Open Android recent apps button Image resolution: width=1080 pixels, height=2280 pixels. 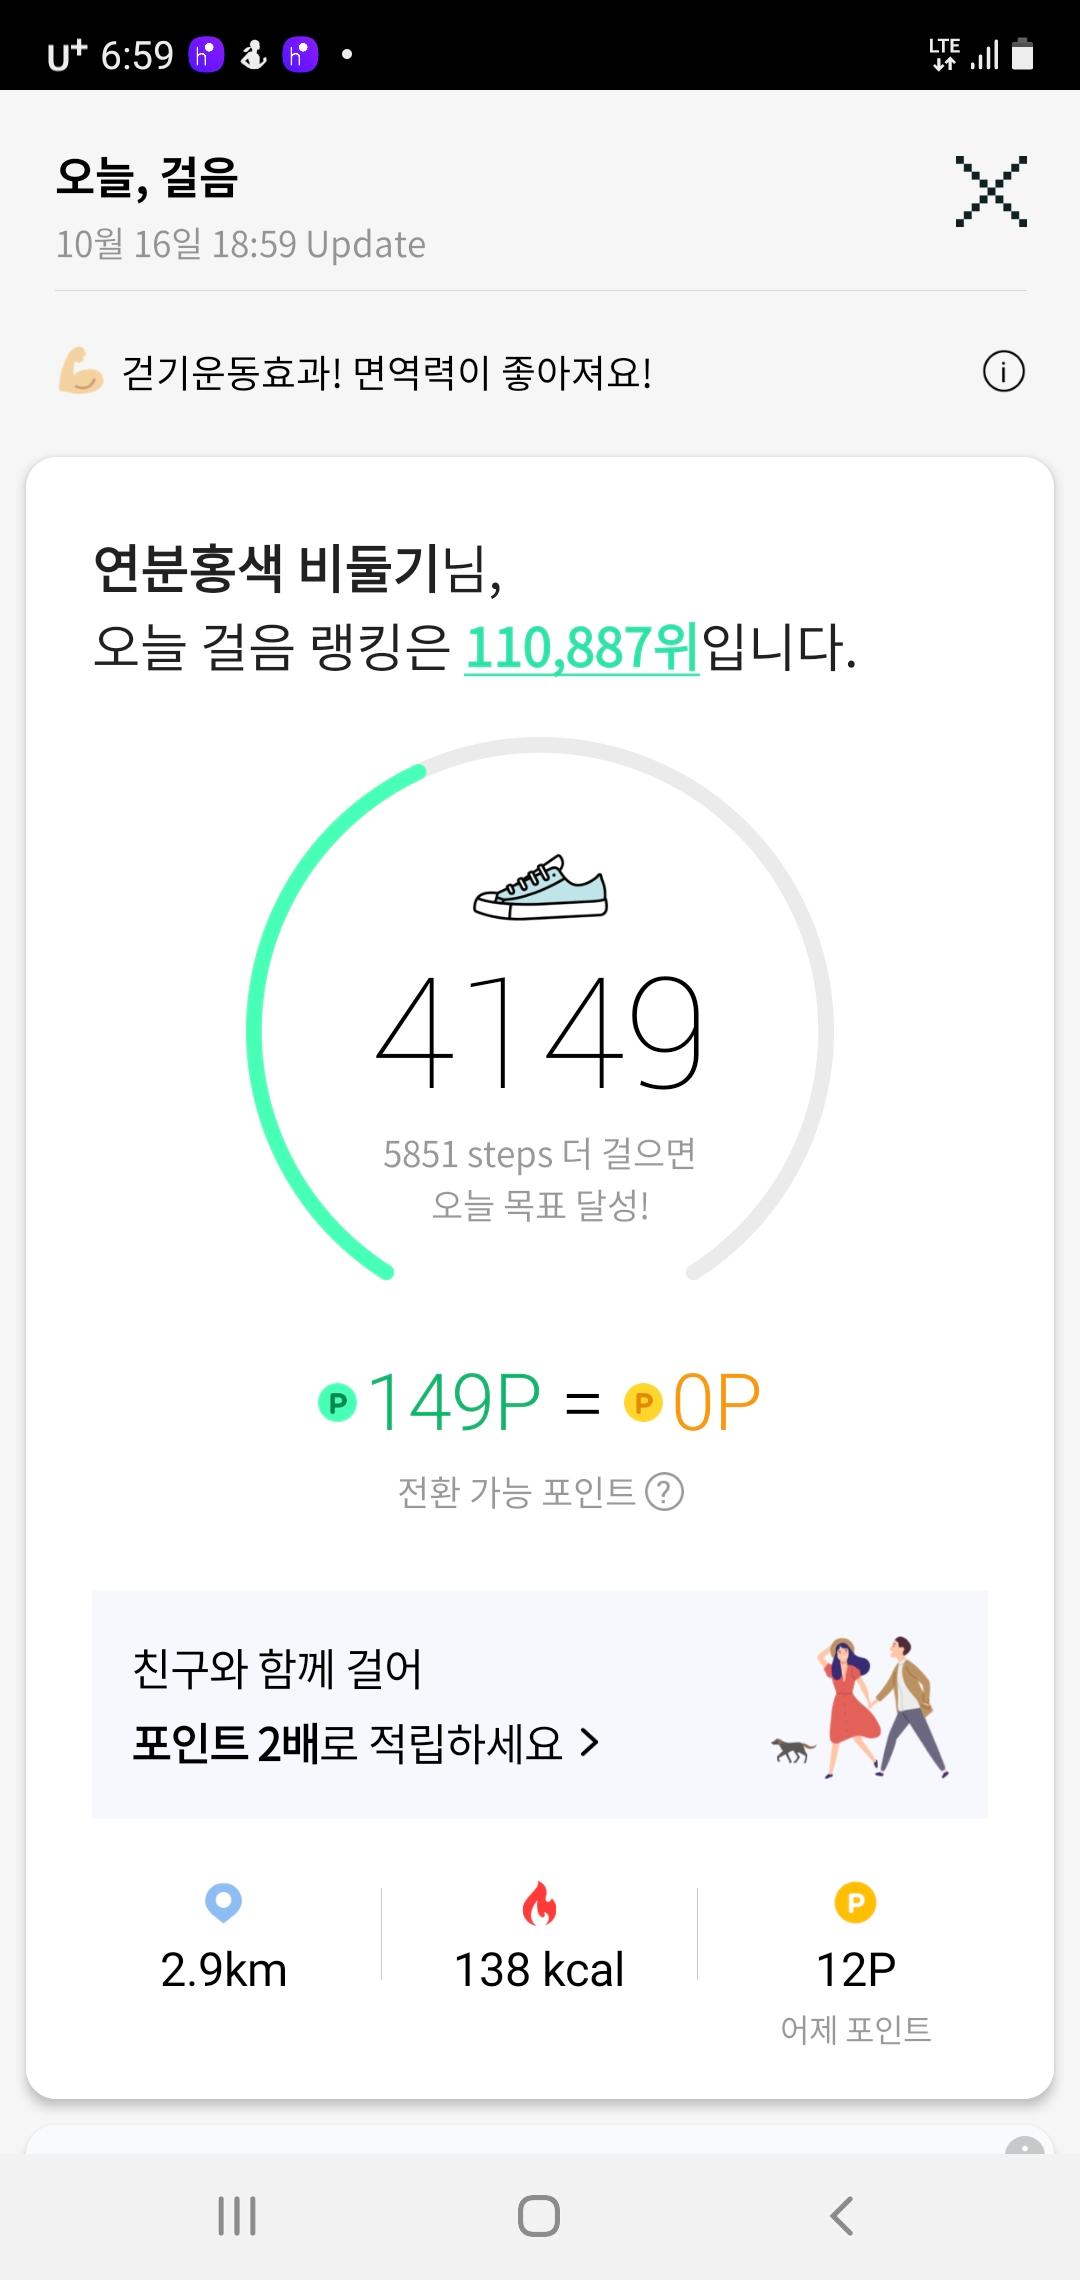click(x=237, y=2216)
